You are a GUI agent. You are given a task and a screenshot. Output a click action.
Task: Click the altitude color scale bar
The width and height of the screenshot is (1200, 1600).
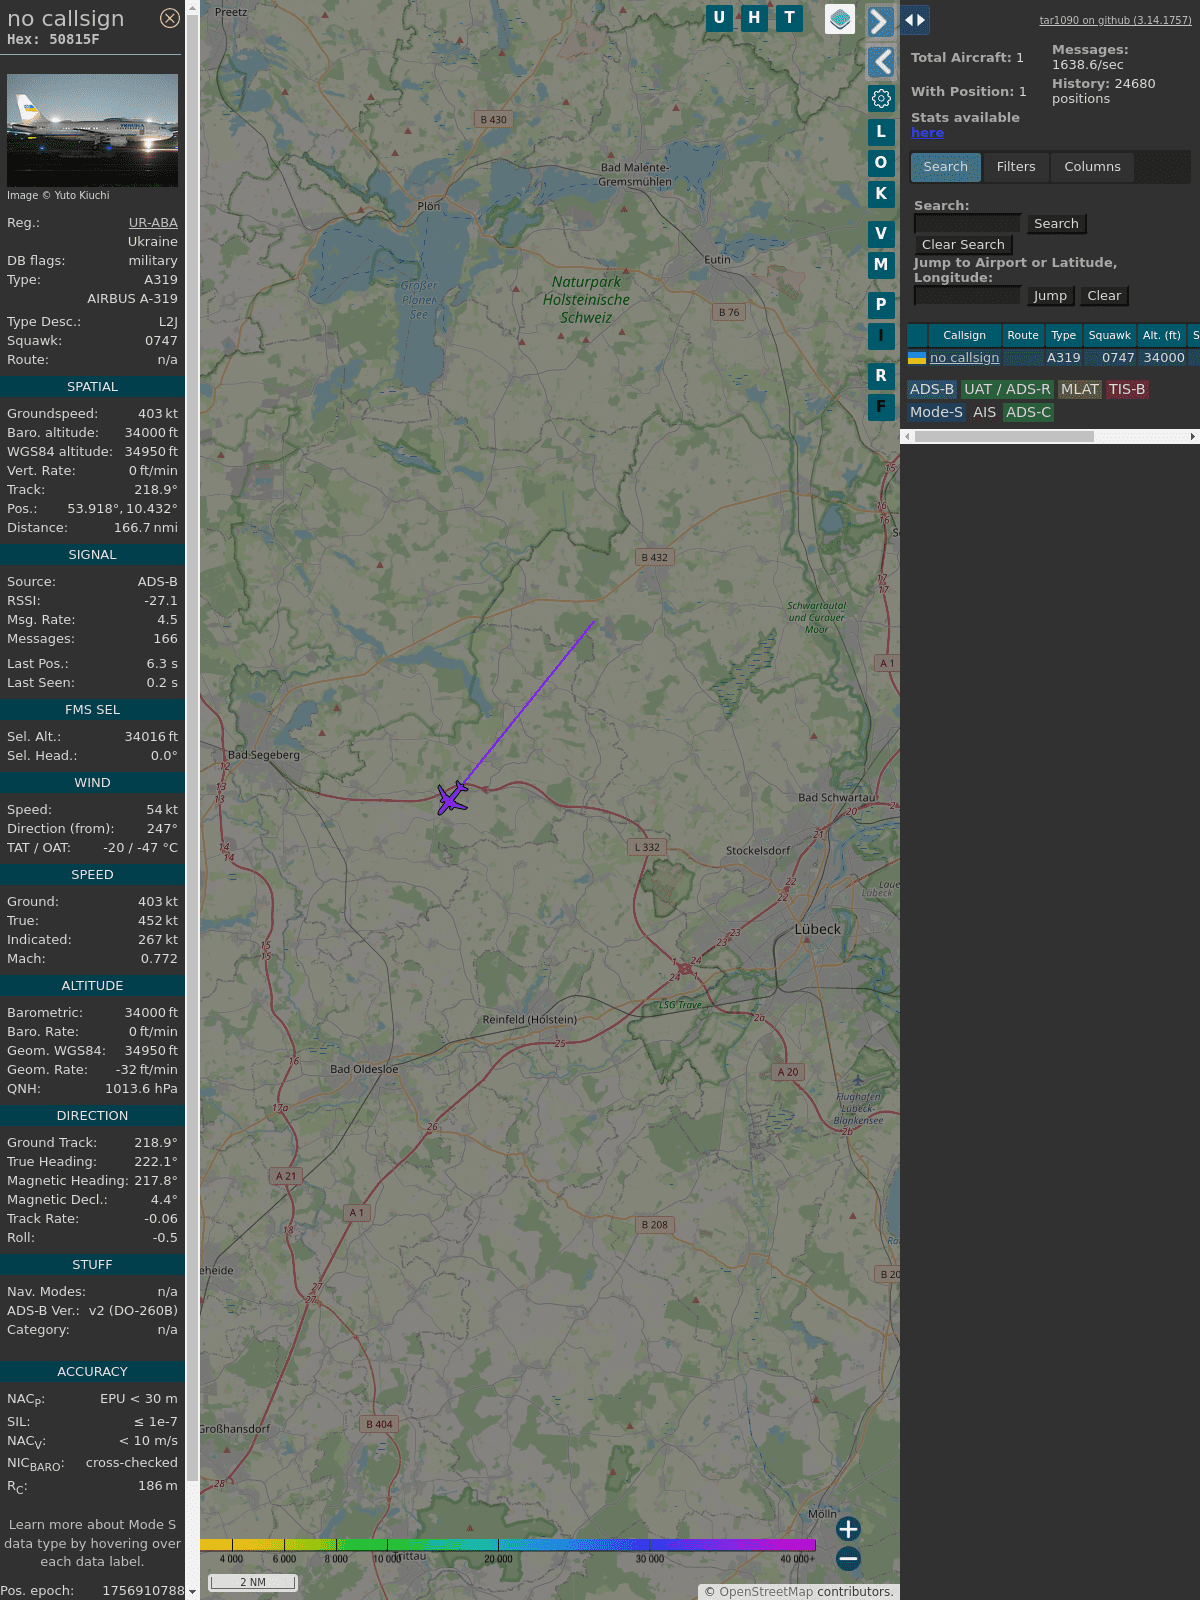[x=508, y=1545]
